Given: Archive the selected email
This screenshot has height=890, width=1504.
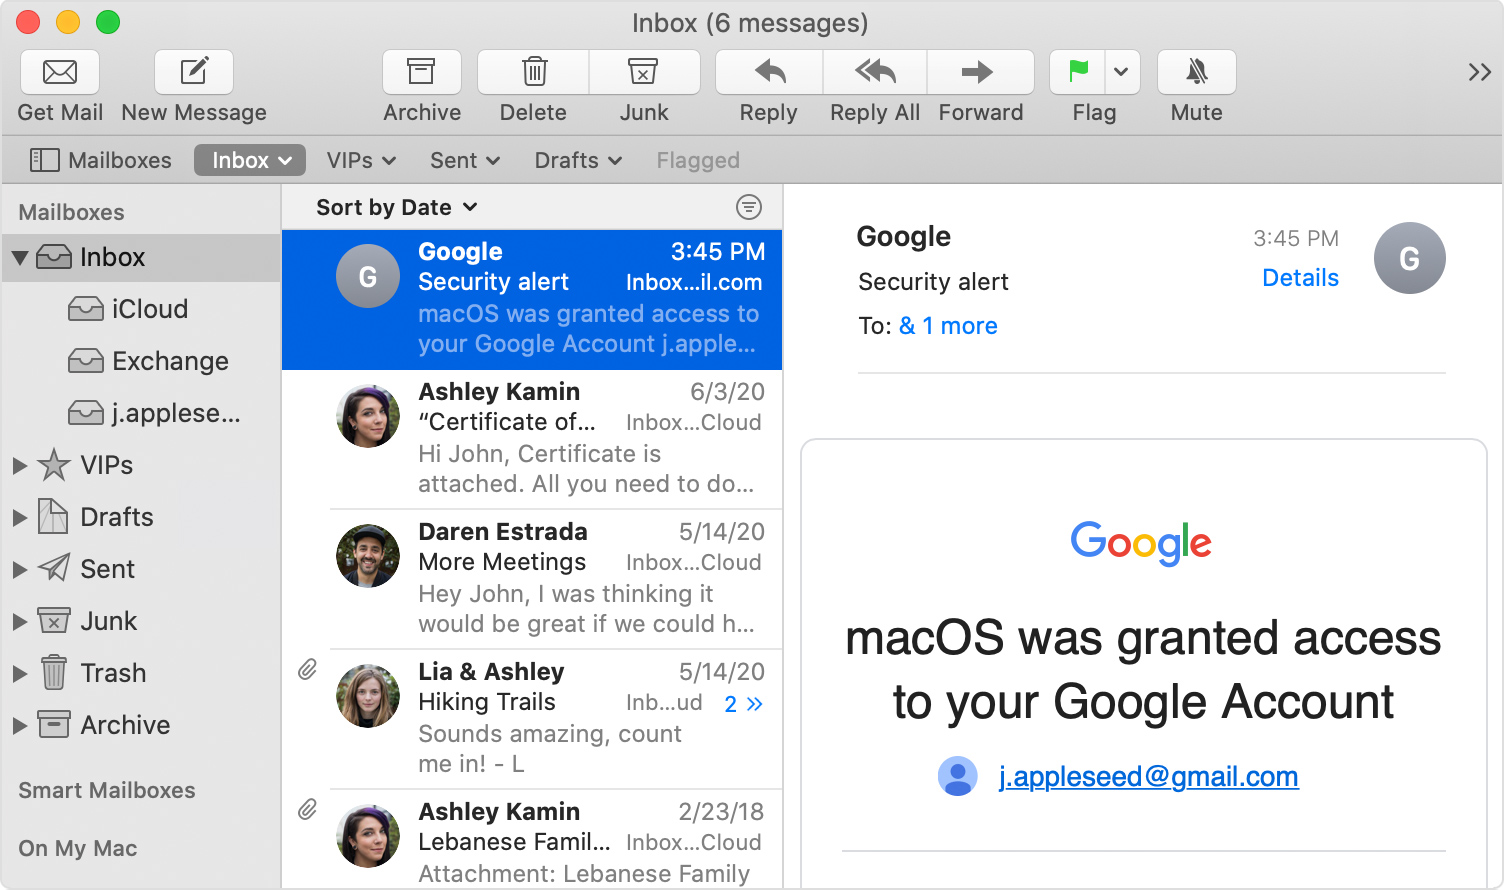Looking at the screenshot, I should click(421, 72).
